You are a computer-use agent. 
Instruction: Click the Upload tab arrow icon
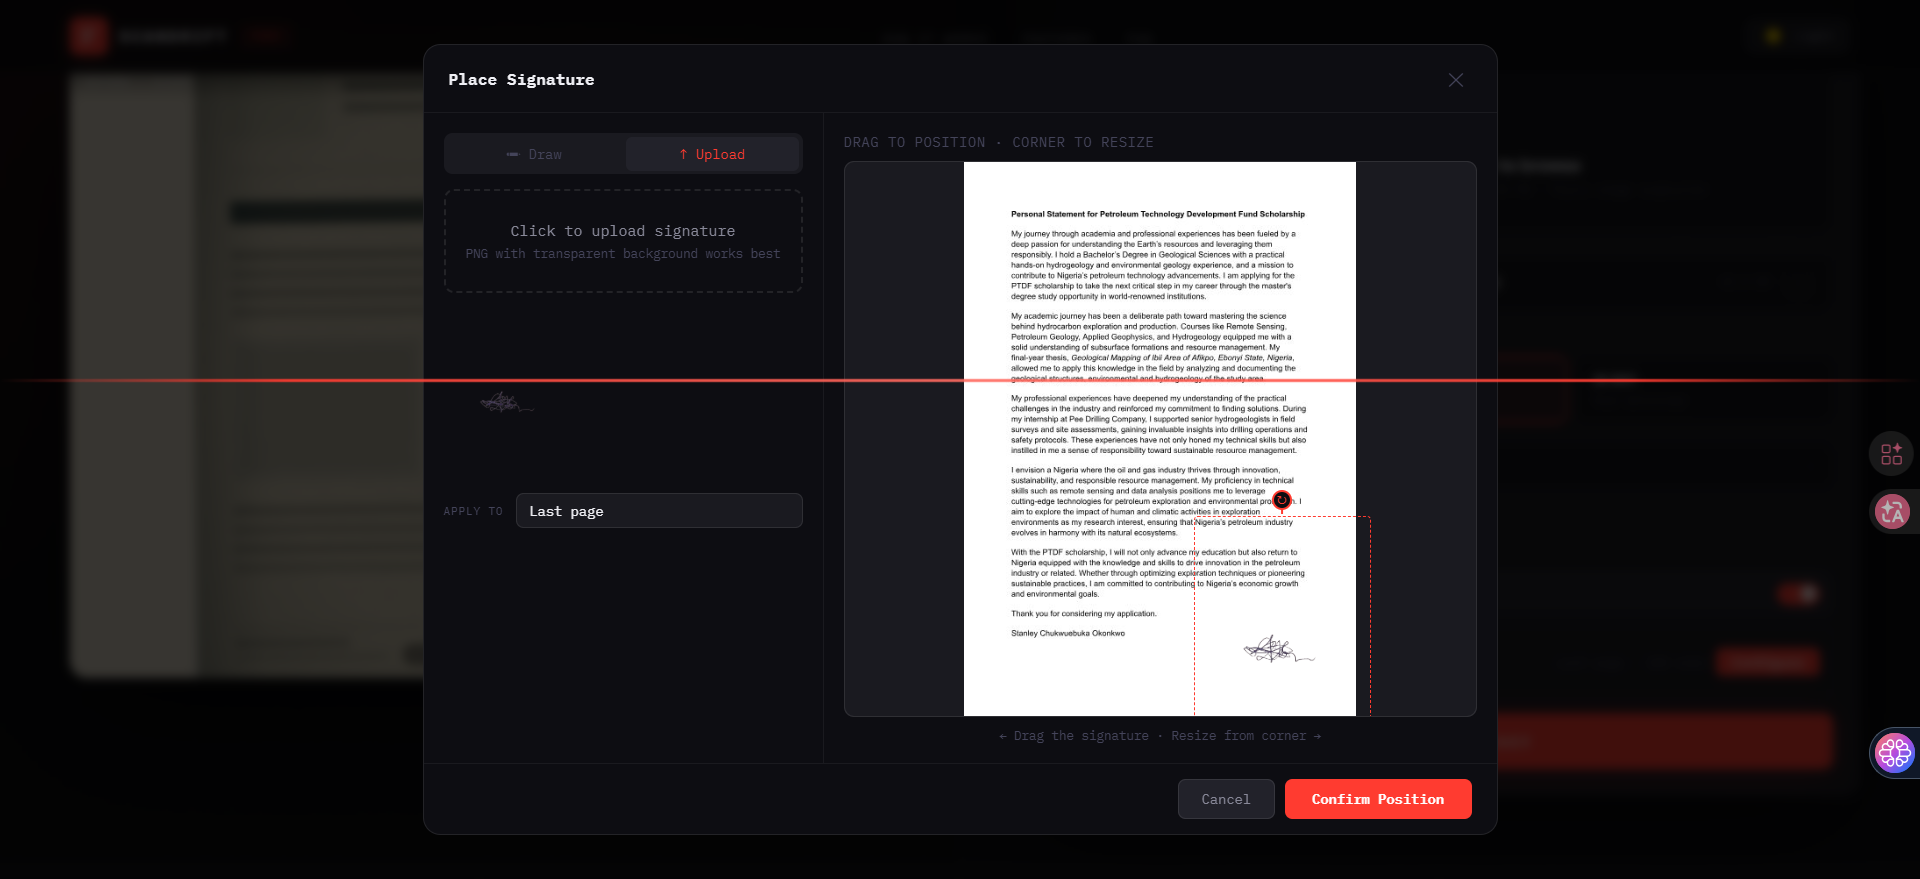point(683,154)
